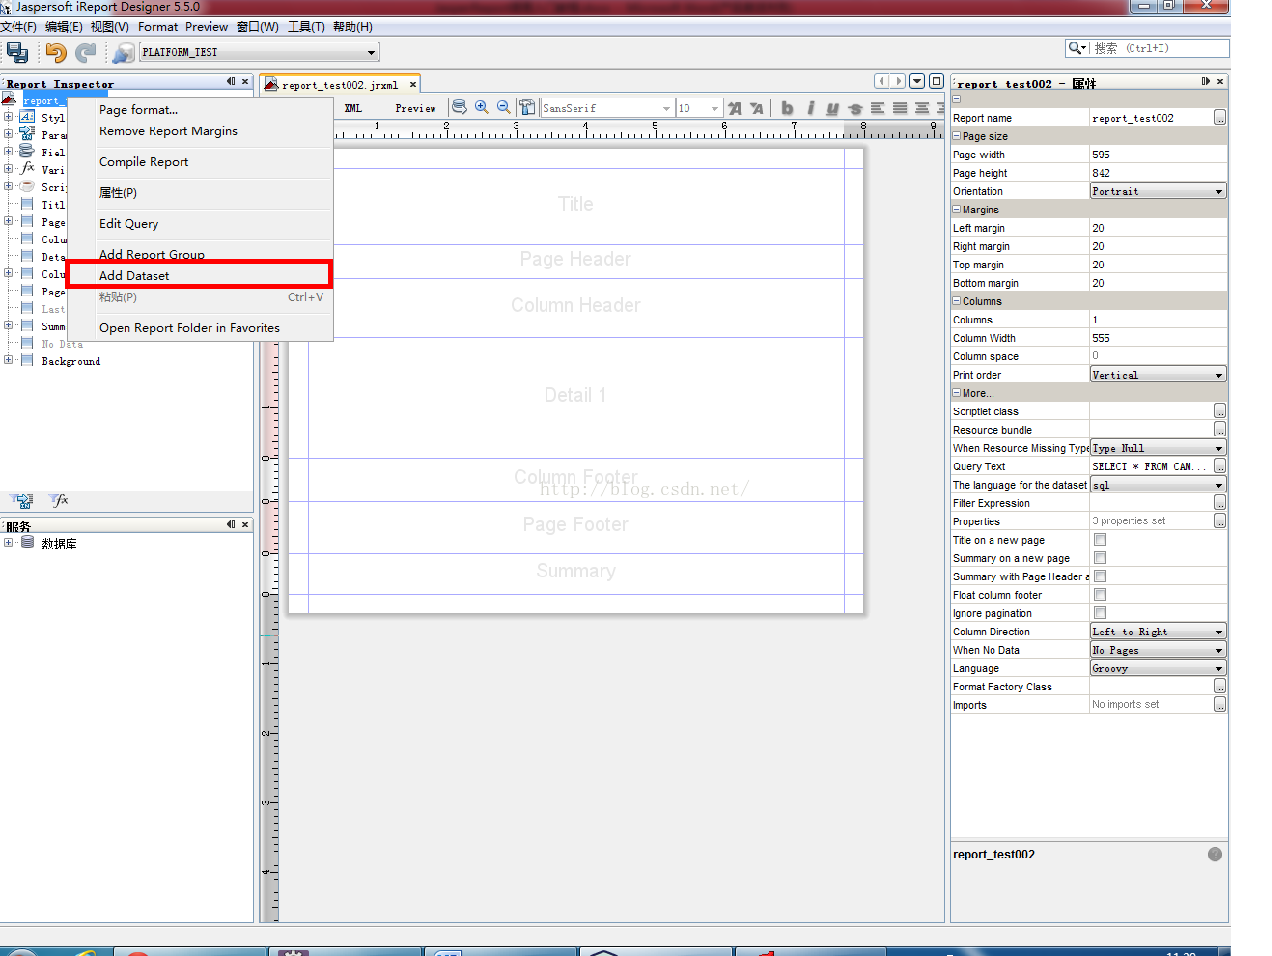Undo the last action with toolbar arrow
The width and height of the screenshot is (1272, 956).
(x=56, y=52)
